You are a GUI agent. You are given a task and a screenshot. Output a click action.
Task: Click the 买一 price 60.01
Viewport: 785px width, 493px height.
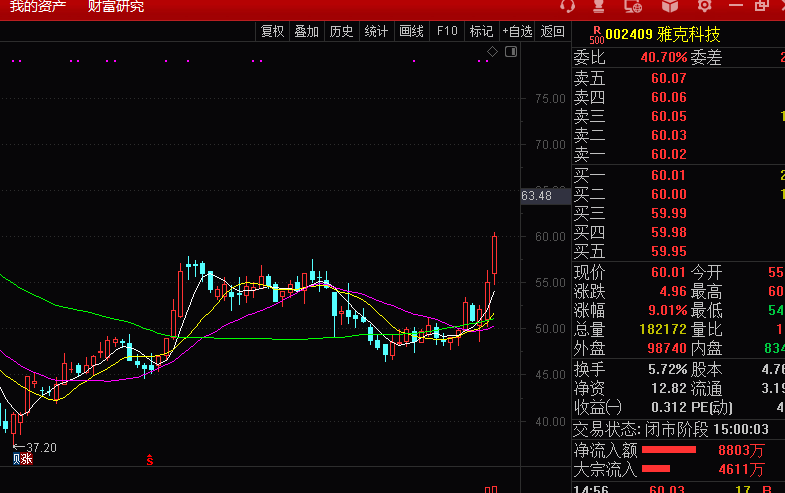[669, 175]
